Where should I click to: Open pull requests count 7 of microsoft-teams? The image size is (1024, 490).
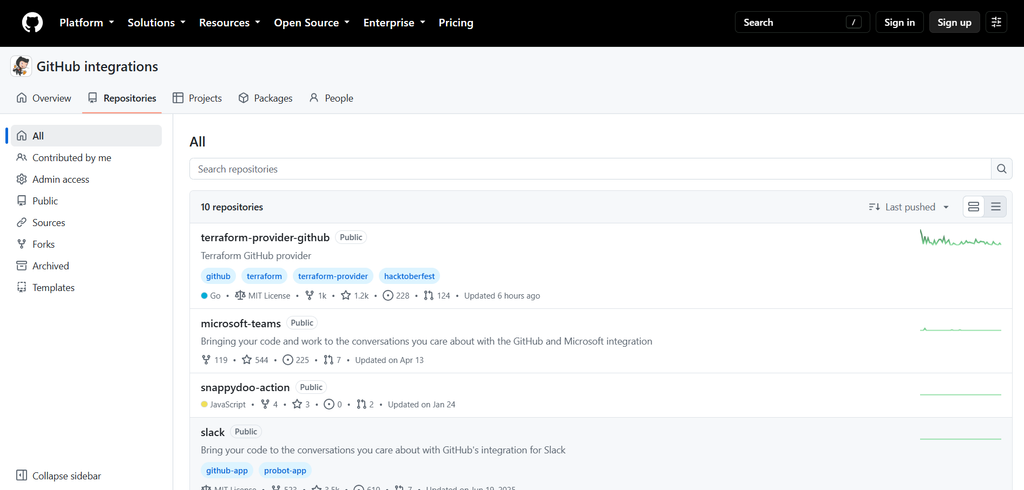[332, 360]
